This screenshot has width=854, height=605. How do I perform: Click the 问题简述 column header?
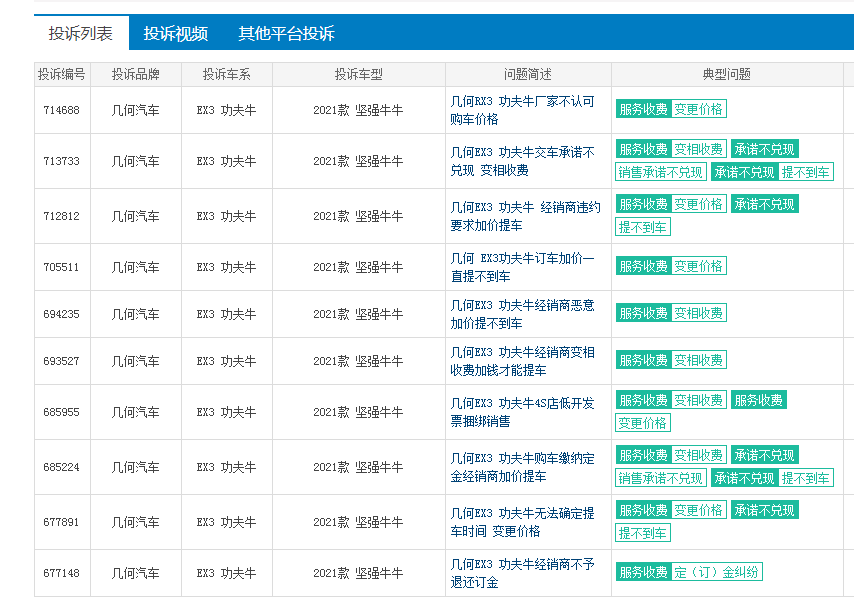(528, 74)
